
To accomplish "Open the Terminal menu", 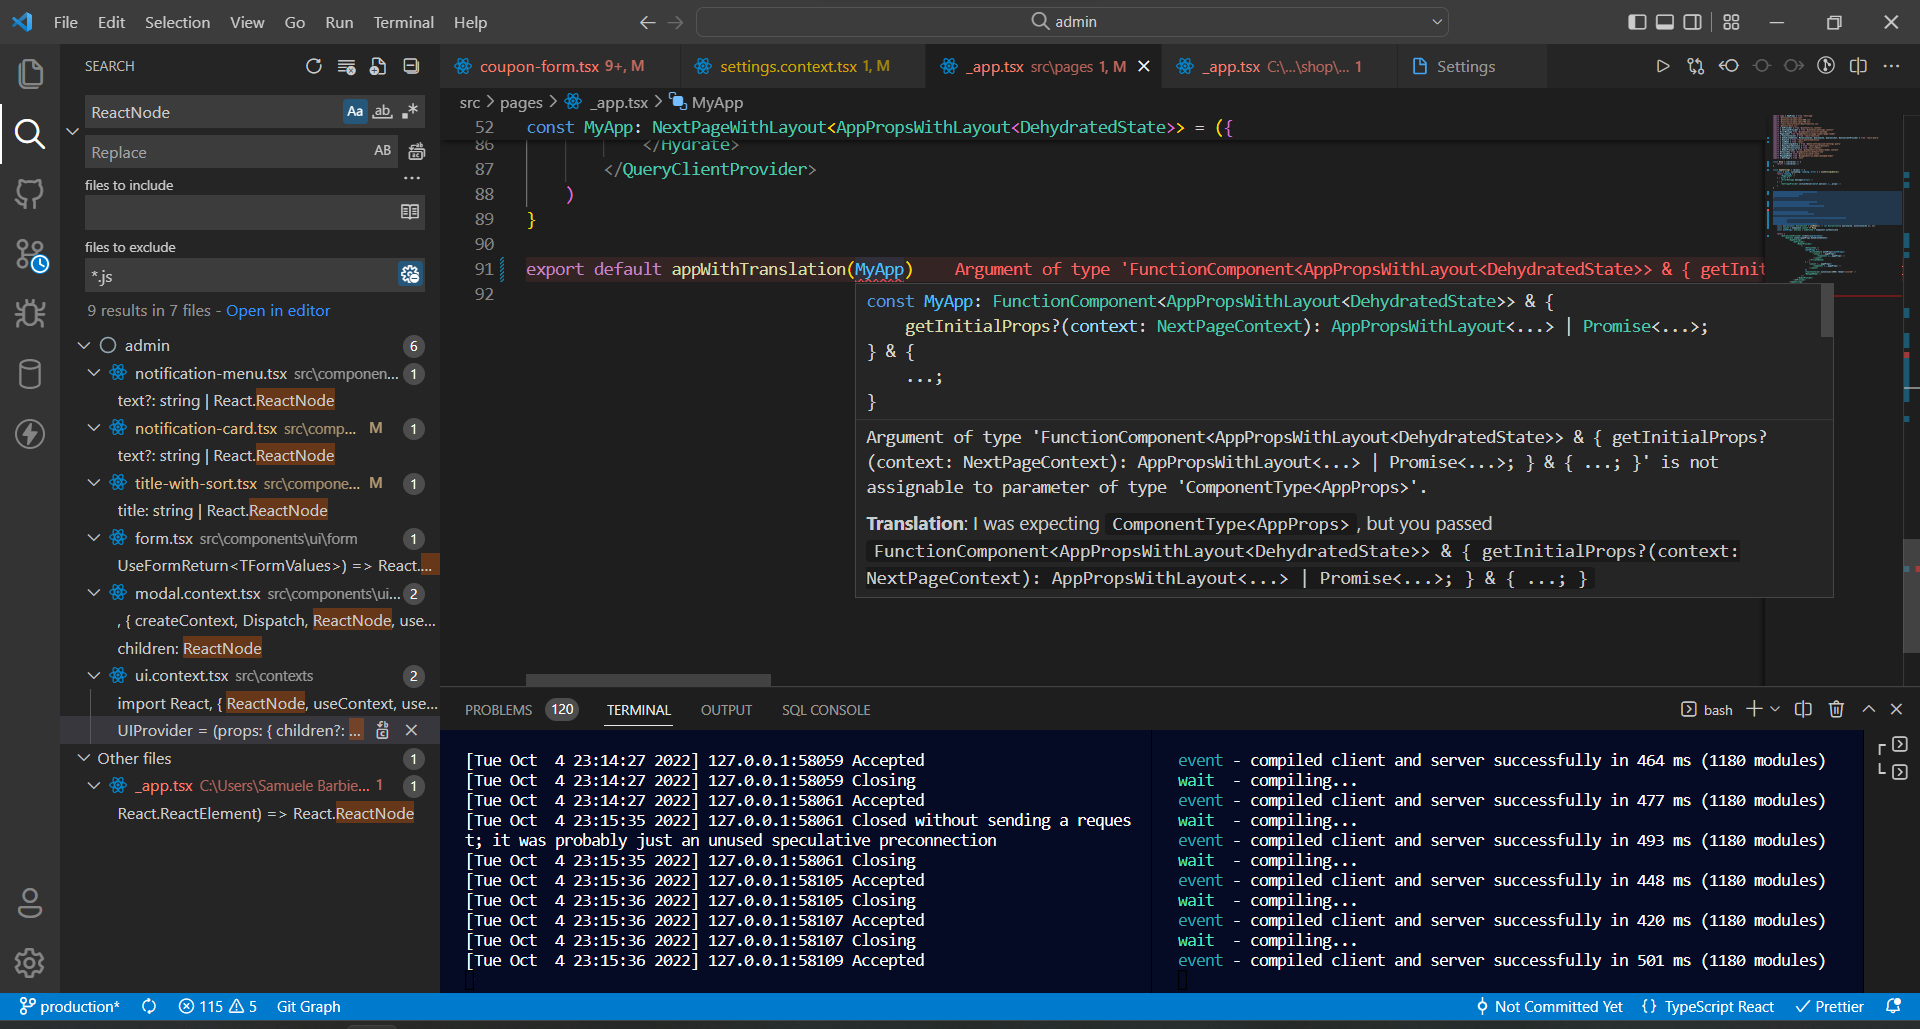I will click(x=403, y=22).
